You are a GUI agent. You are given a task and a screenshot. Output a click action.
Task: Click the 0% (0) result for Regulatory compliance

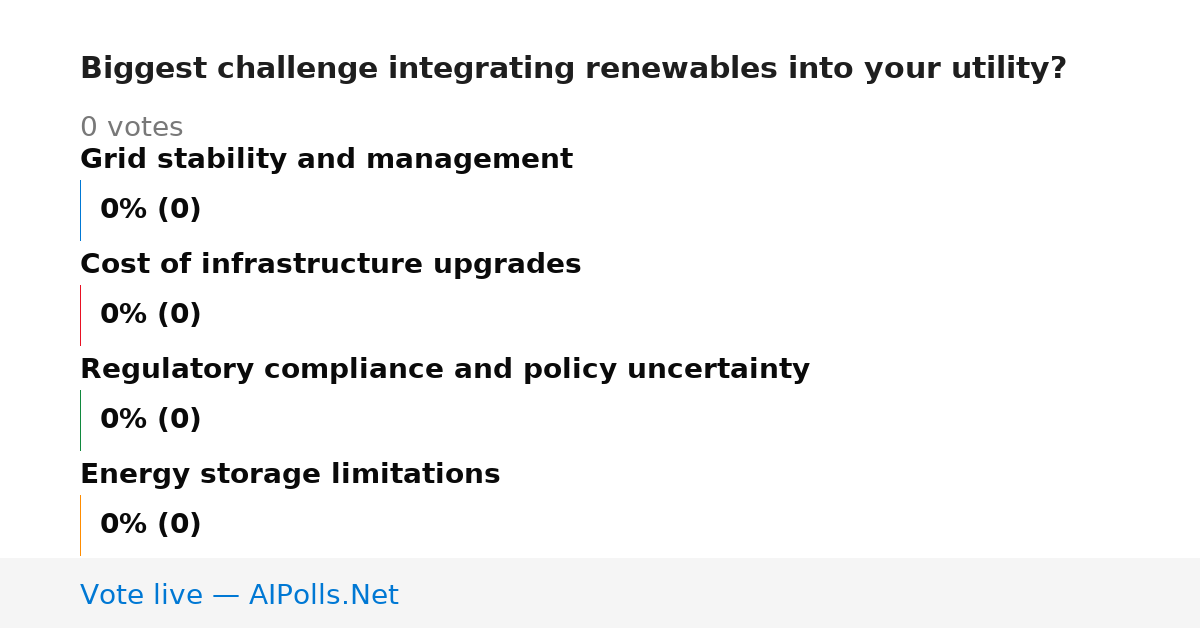coord(150,420)
